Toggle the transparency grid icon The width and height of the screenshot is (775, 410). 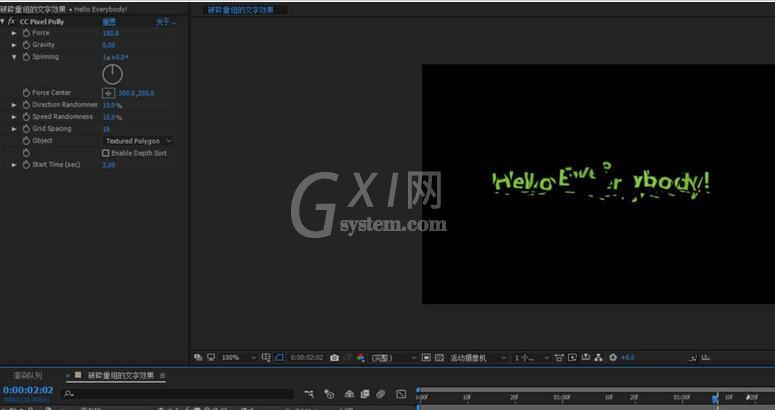tap(439, 358)
